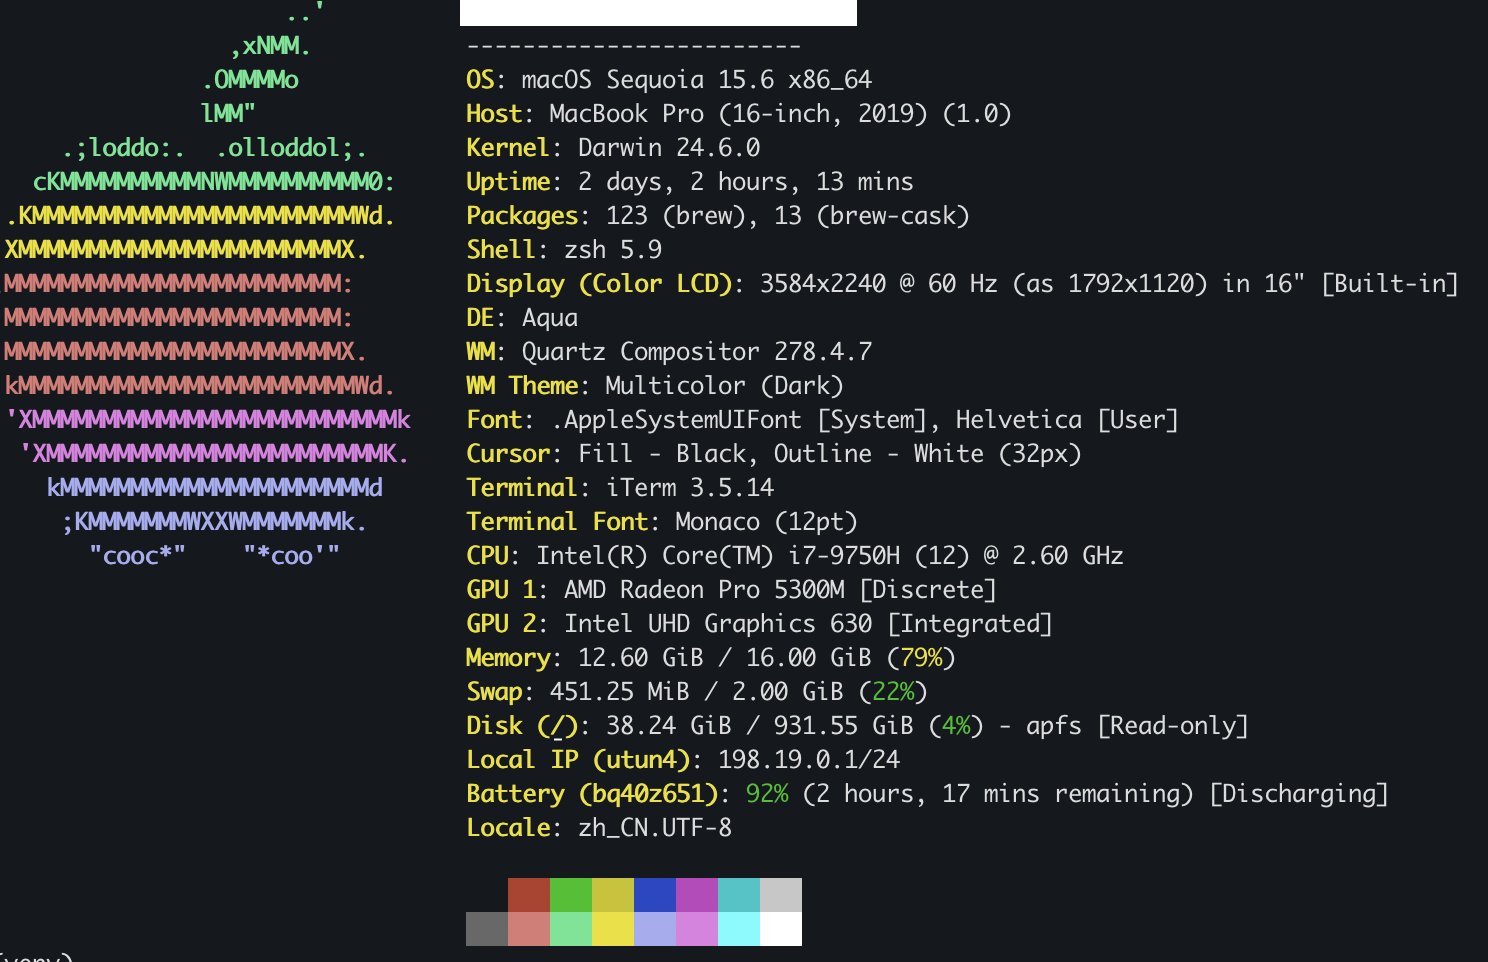Click the 'Kernel' label
This screenshot has width=1488, height=962.
coord(508,148)
